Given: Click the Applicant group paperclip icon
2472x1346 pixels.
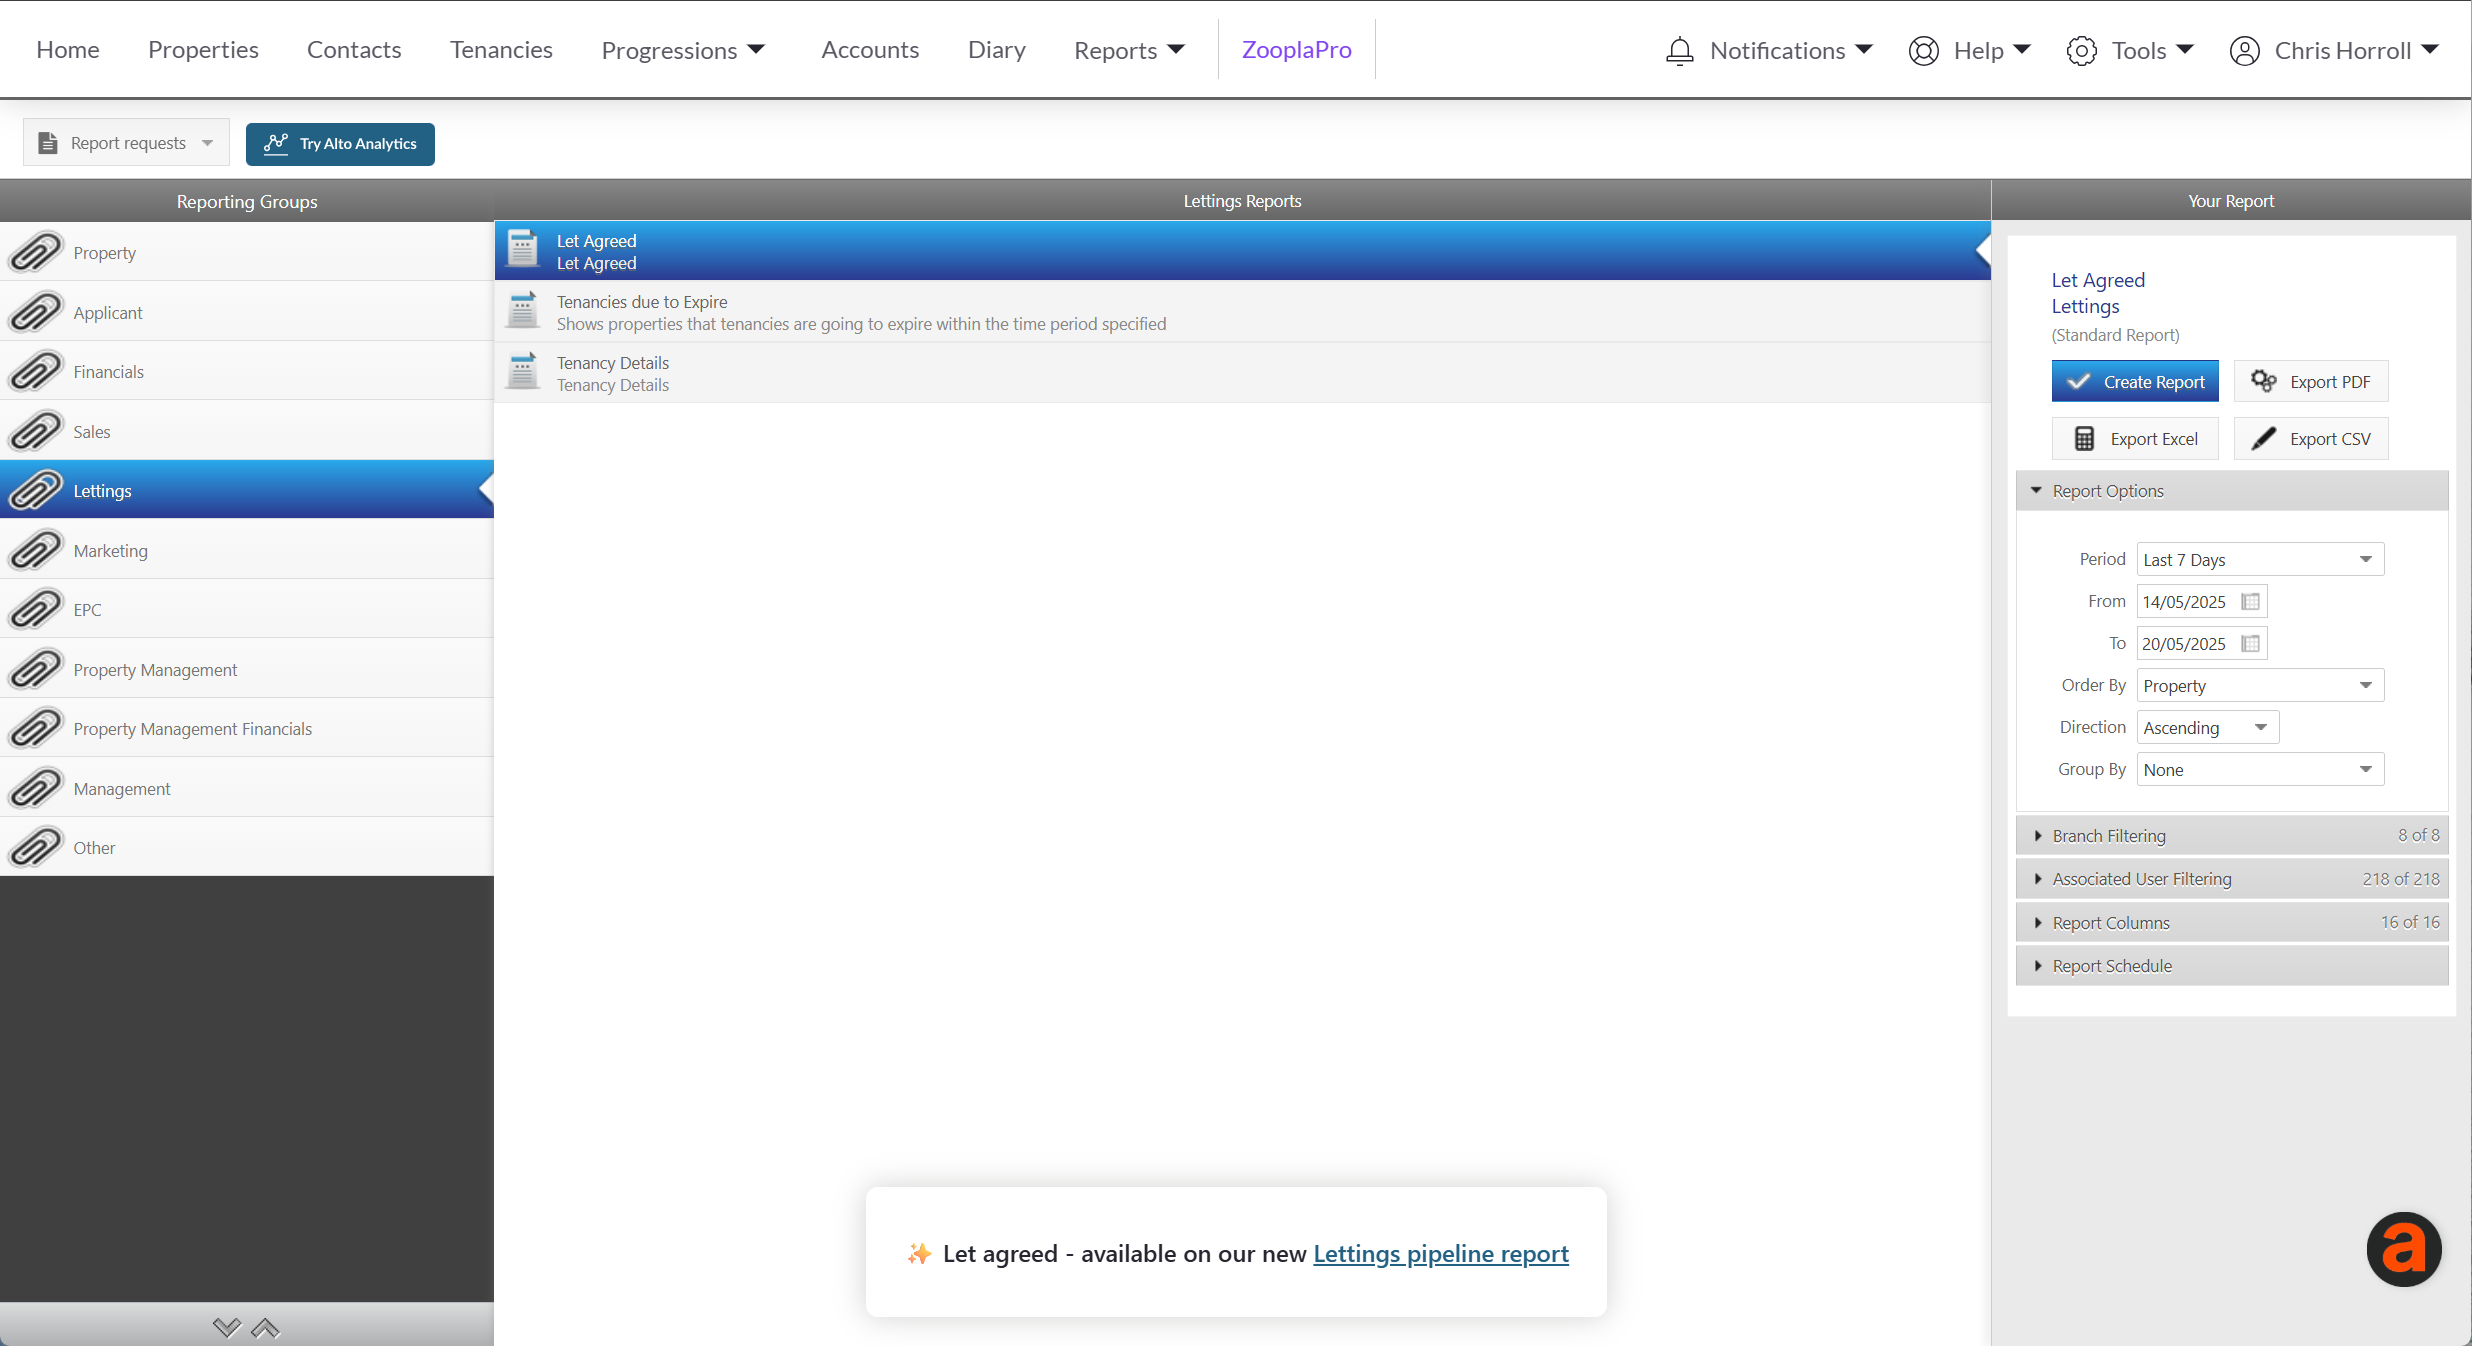Looking at the screenshot, I should (36, 312).
